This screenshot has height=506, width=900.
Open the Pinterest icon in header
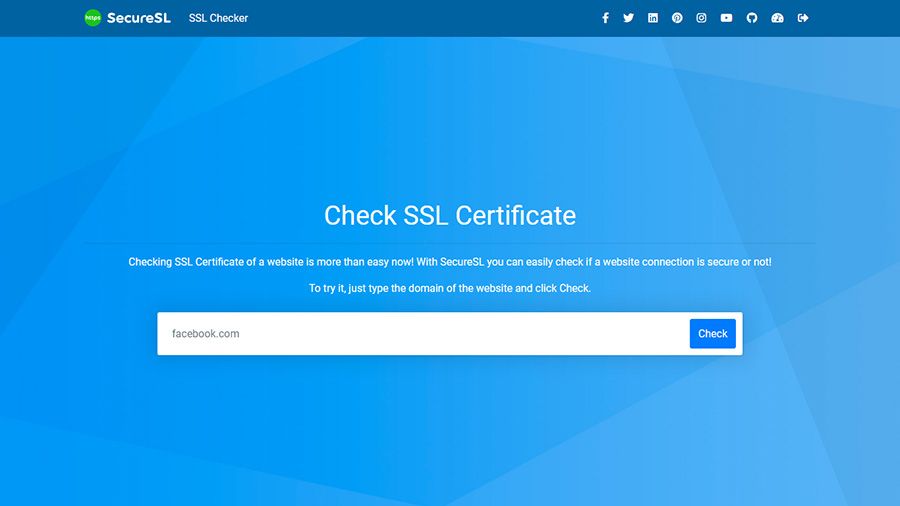677,18
